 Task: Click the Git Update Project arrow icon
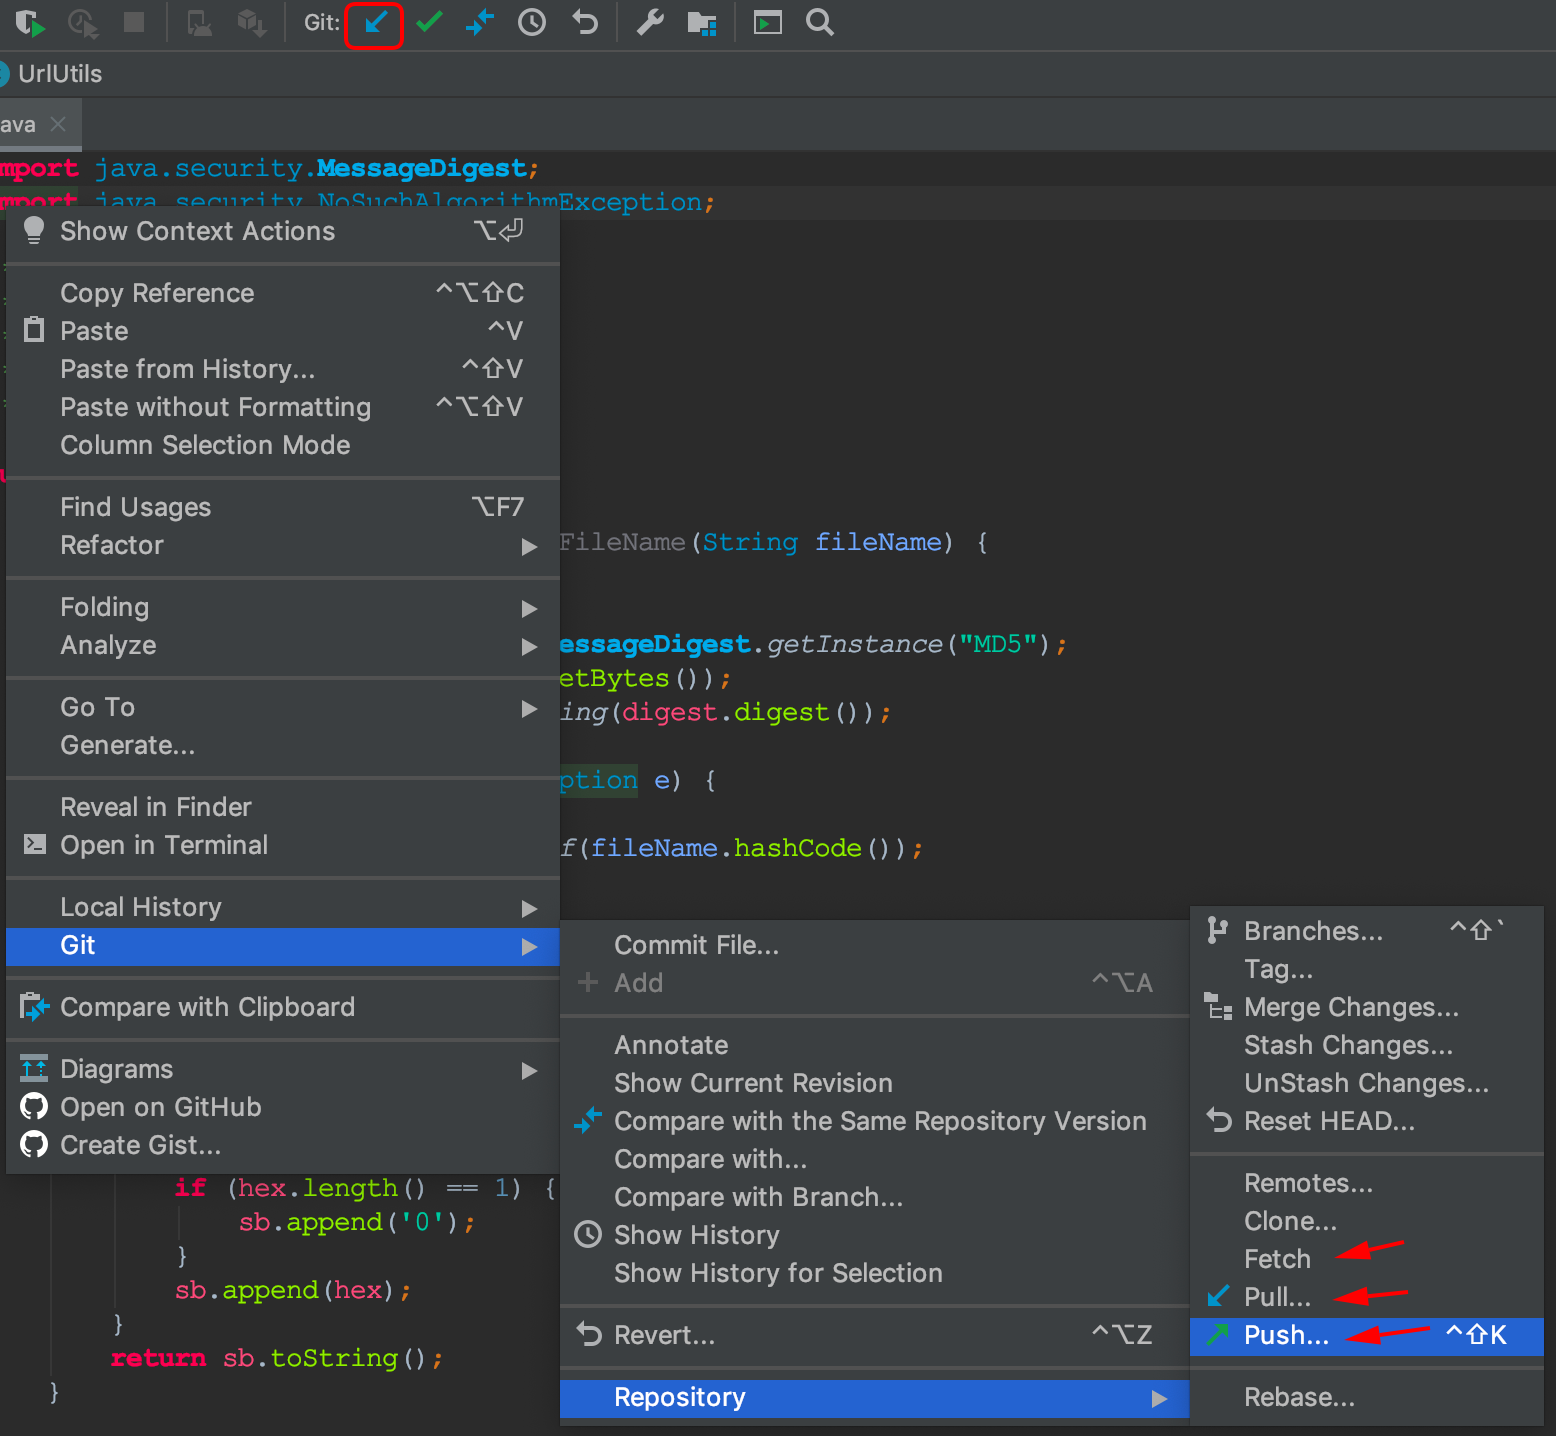pyautogui.click(x=374, y=23)
